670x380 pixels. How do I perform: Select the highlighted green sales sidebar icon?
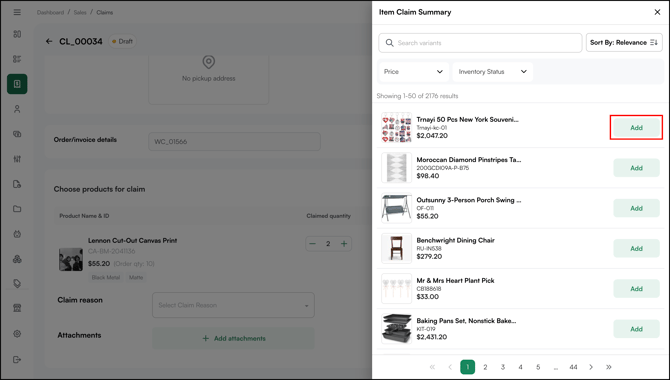(x=17, y=84)
